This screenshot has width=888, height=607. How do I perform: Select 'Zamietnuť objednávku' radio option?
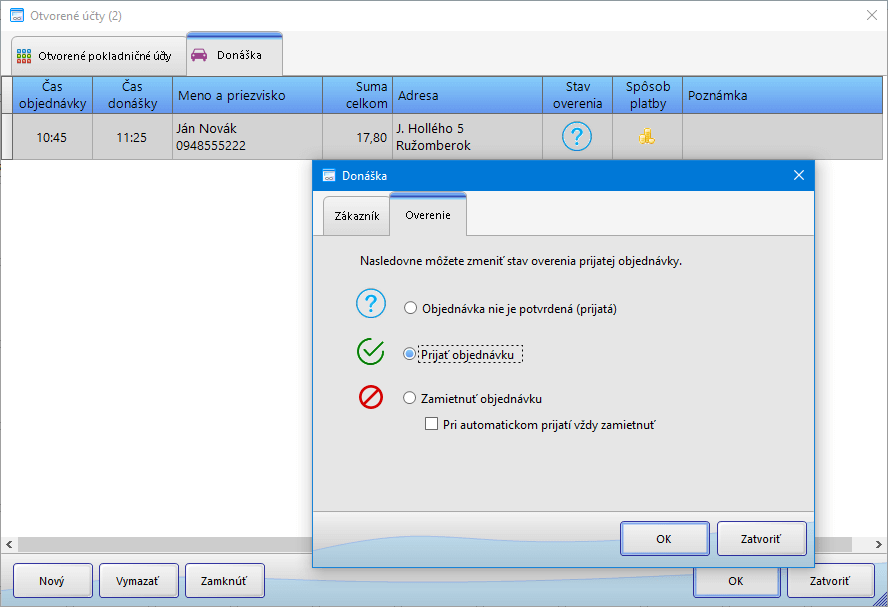click(410, 398)
